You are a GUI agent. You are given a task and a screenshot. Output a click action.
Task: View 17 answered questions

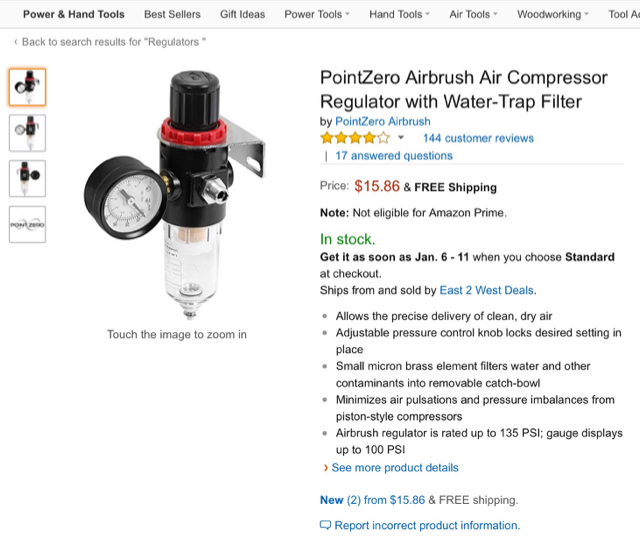pyautogui.click(x=394, y=156)
